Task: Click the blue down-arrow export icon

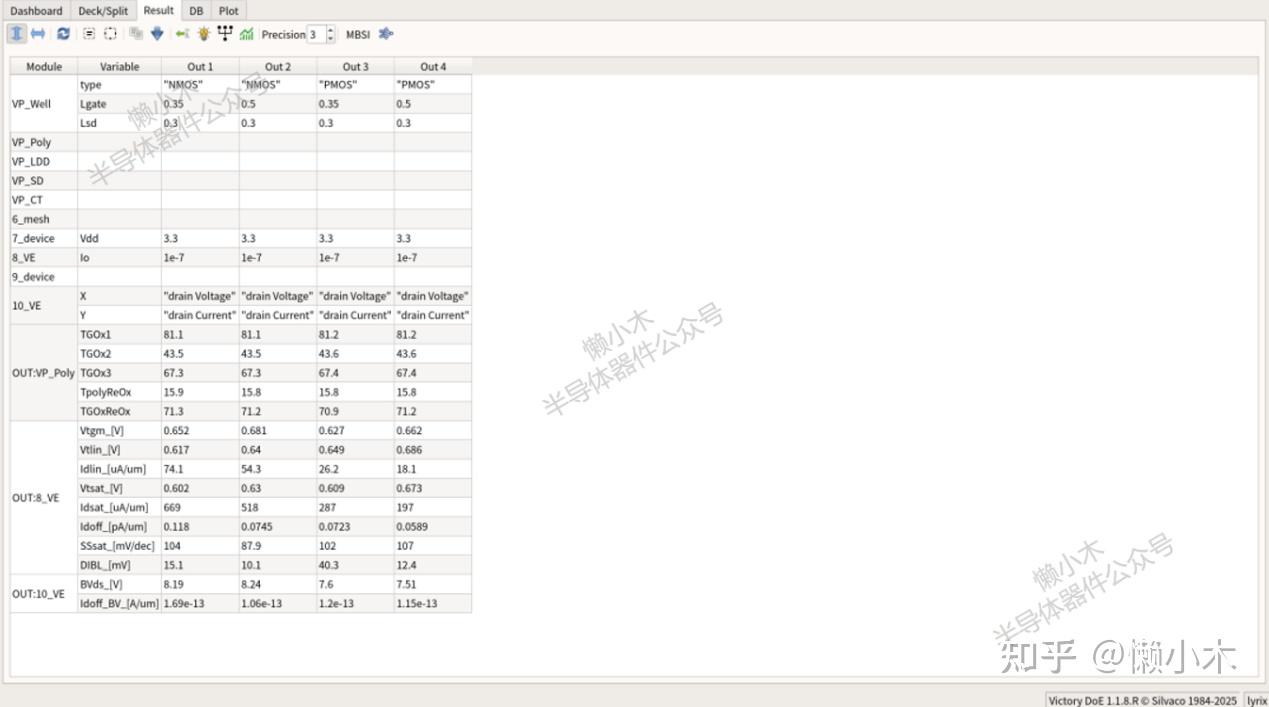Action: [x=156, y=33]
